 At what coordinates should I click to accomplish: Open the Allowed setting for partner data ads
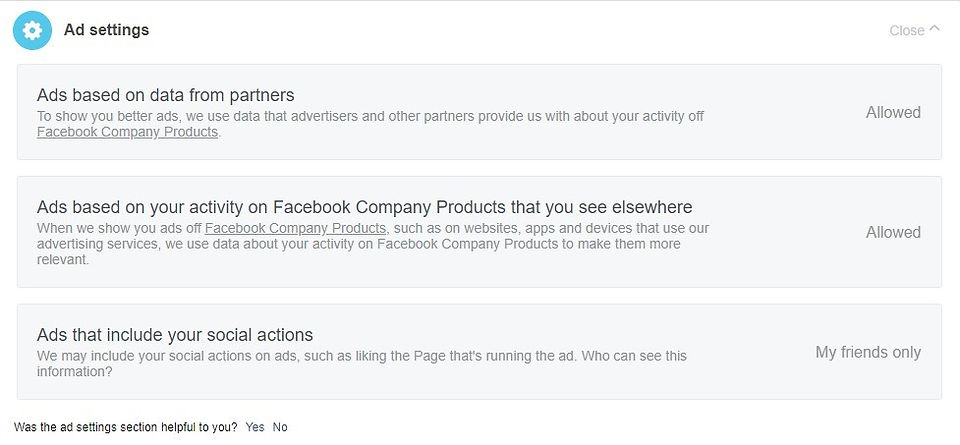[893, 113]
